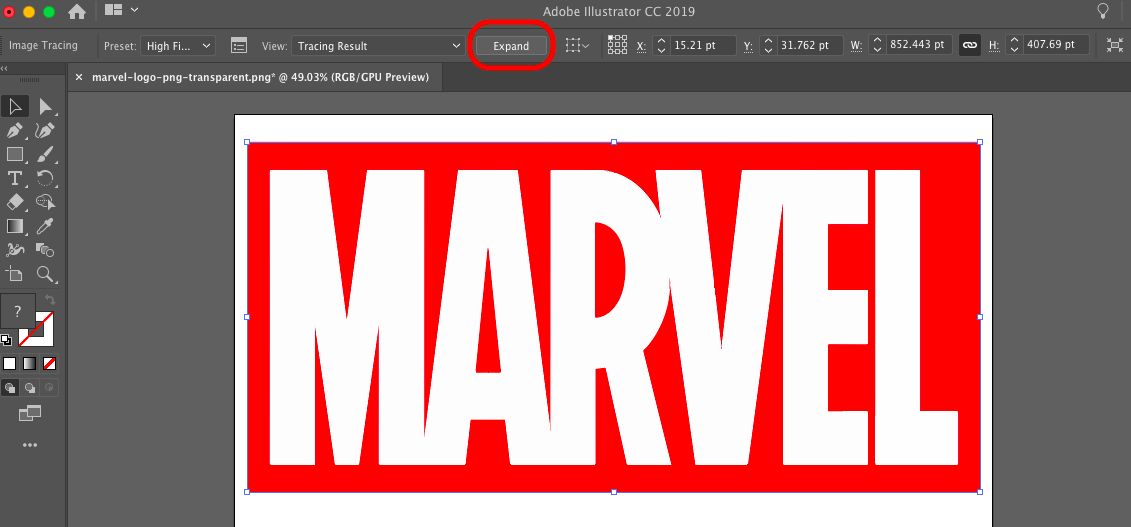Viewport: 1131px width, 527px height.
Task: Click the Arrange Documents layout icon
Action: coord(114,10)
